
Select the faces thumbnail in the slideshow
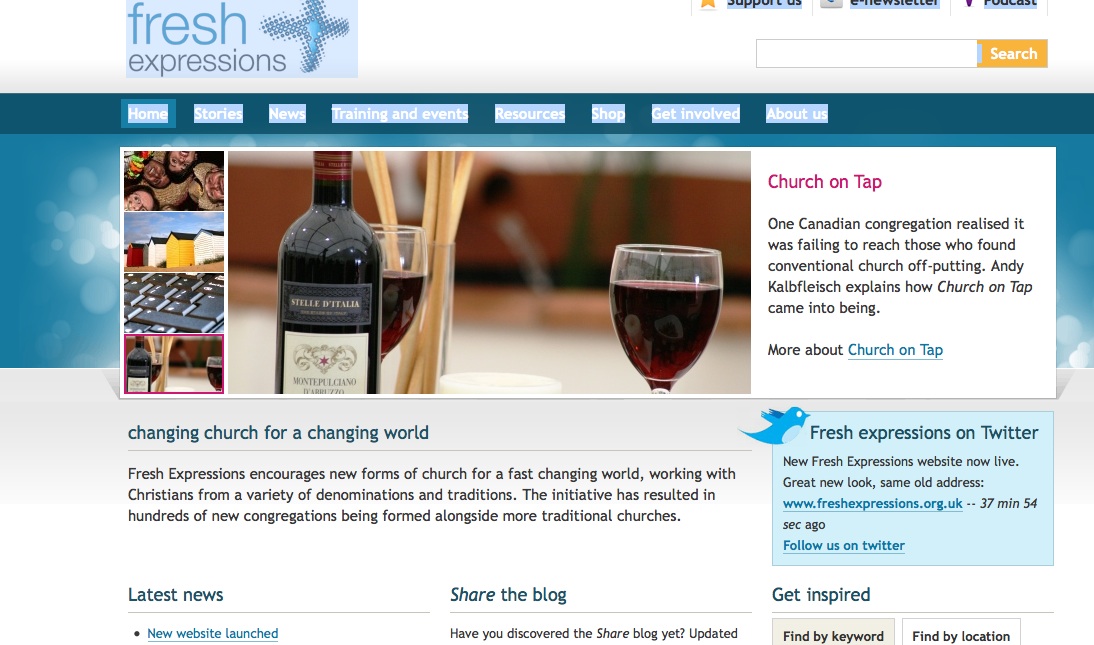pyautogui.click(x=174, y=181)
